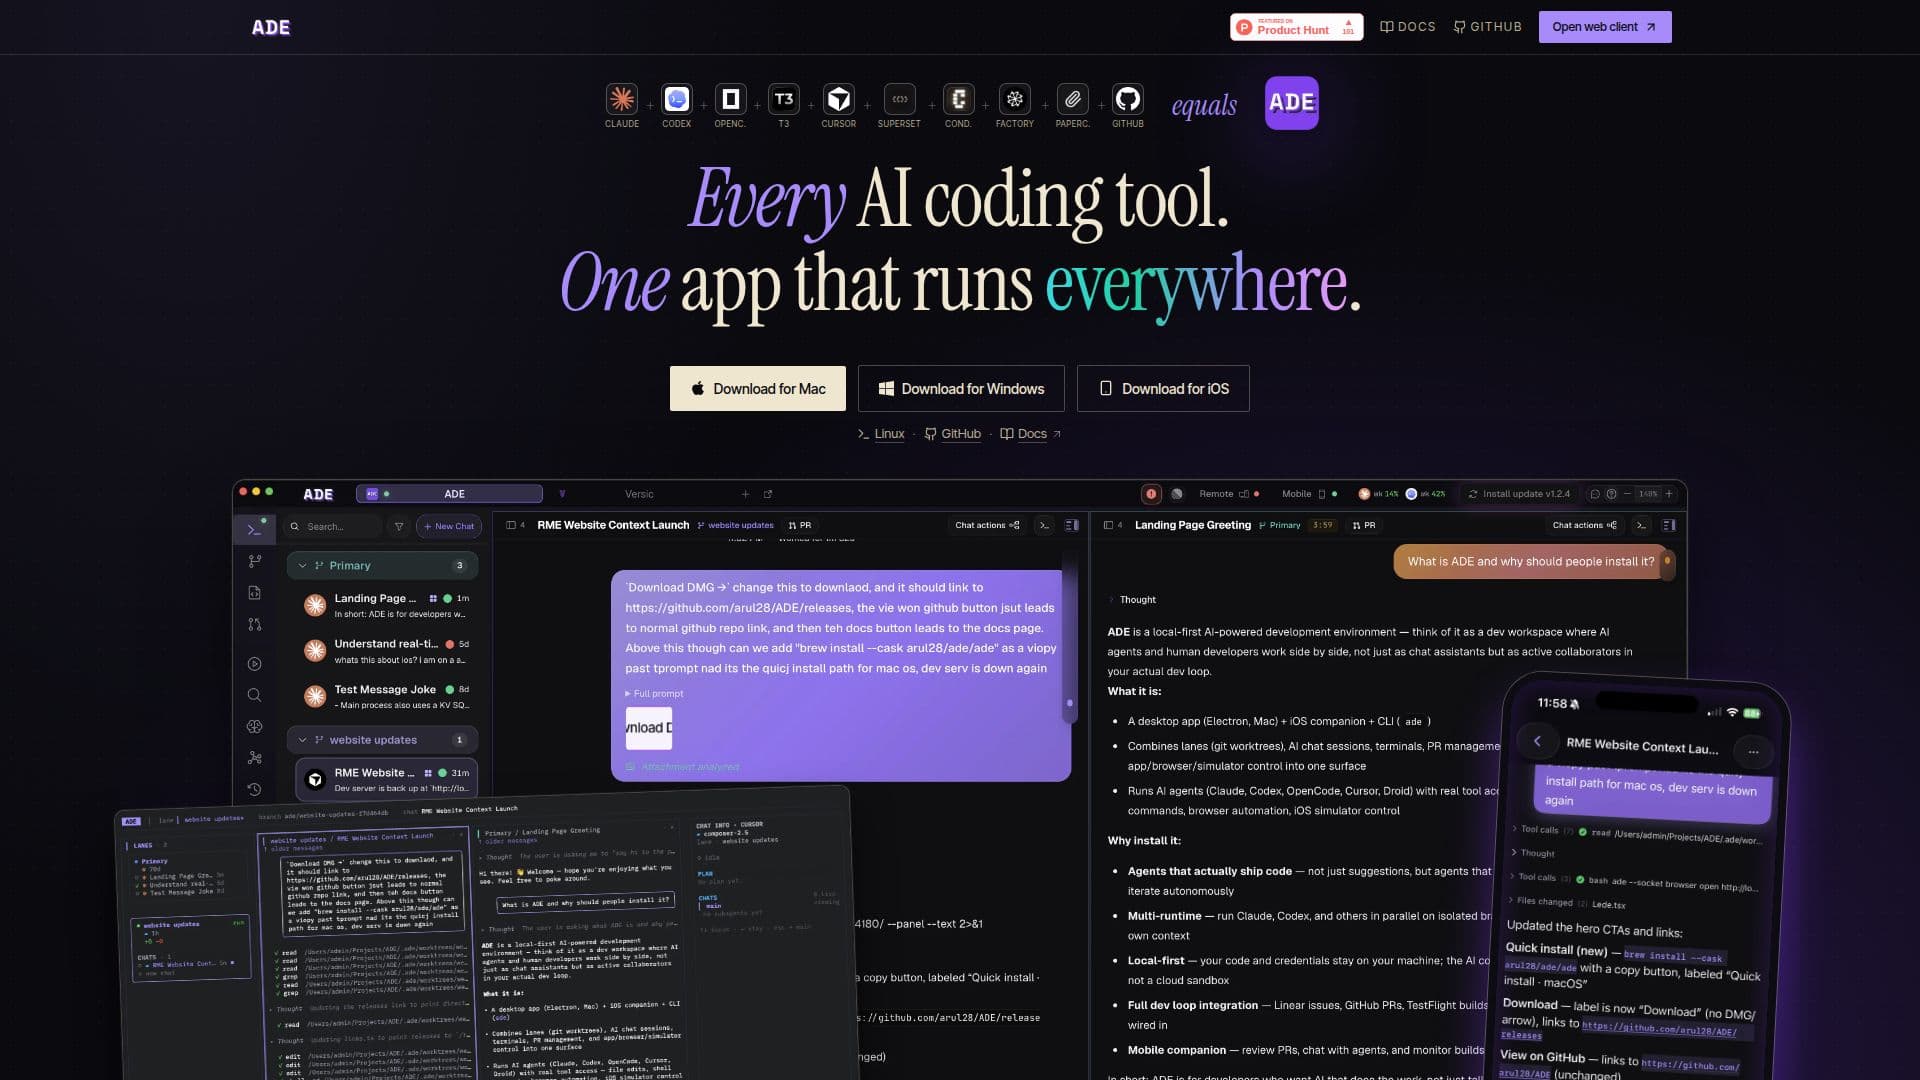Expand the Thought section in Landing Page Greeting
The width and height of the screenshot is (1920, 1080).
point(1133,600)
